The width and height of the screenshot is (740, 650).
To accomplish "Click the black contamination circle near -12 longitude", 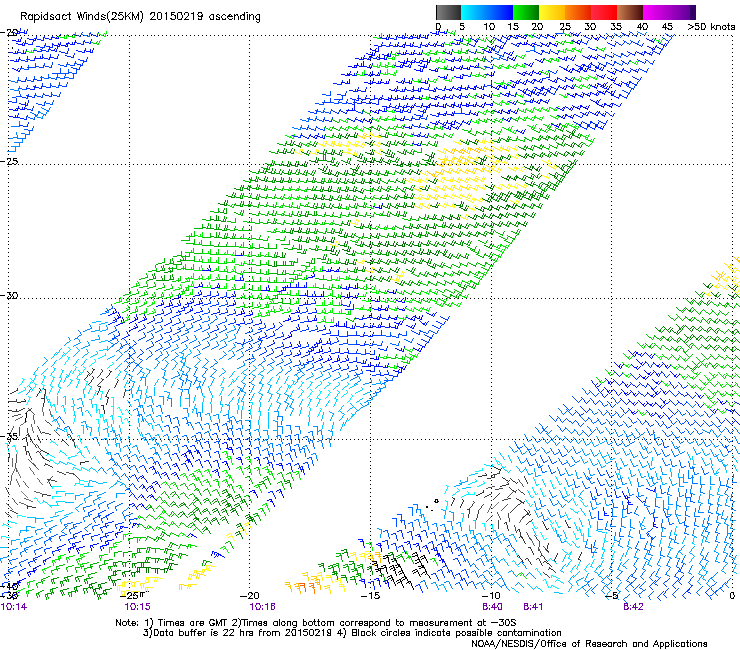I will tap(437, 501).
